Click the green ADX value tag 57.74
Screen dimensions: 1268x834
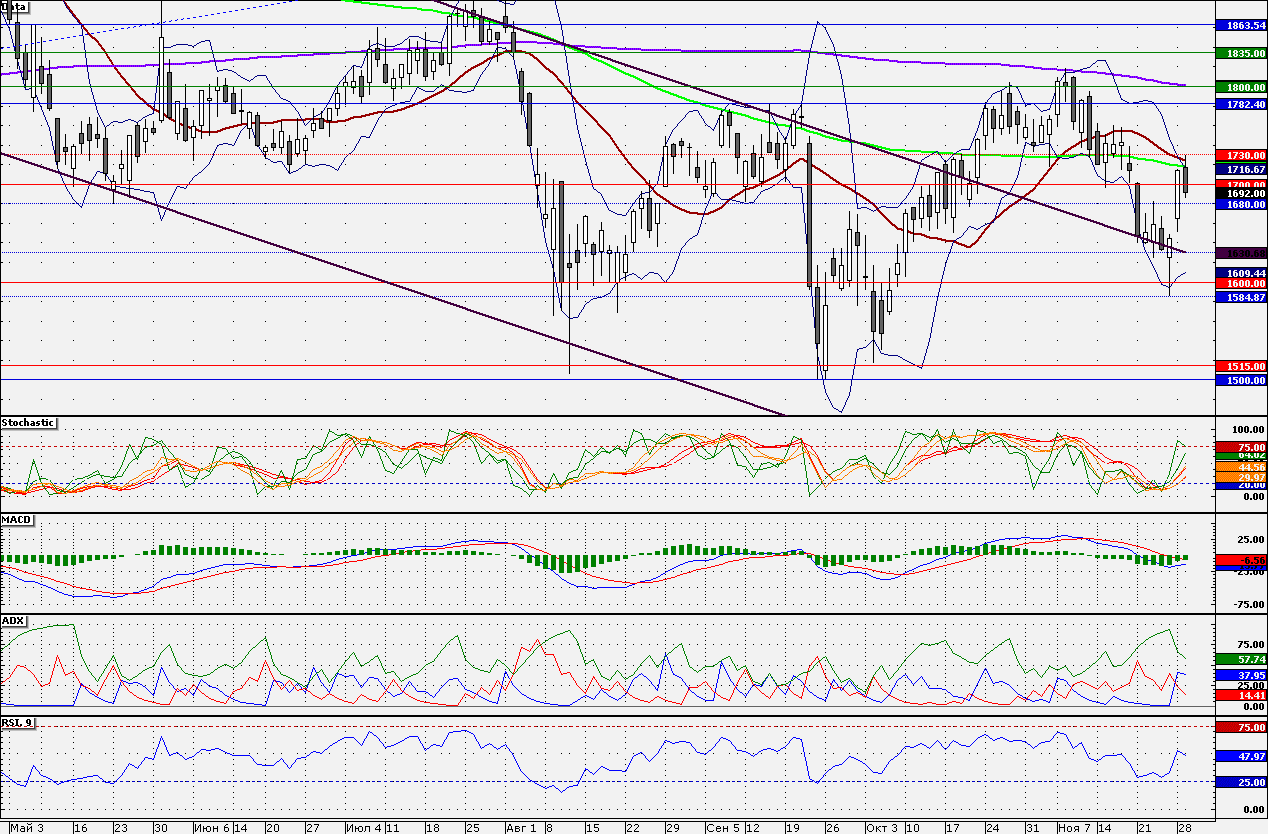point(1240,660)
